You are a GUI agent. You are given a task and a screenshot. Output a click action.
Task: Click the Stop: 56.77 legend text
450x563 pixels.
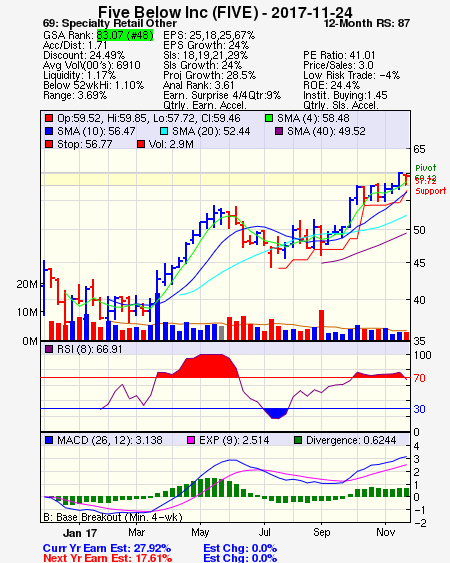coord(85,144)
